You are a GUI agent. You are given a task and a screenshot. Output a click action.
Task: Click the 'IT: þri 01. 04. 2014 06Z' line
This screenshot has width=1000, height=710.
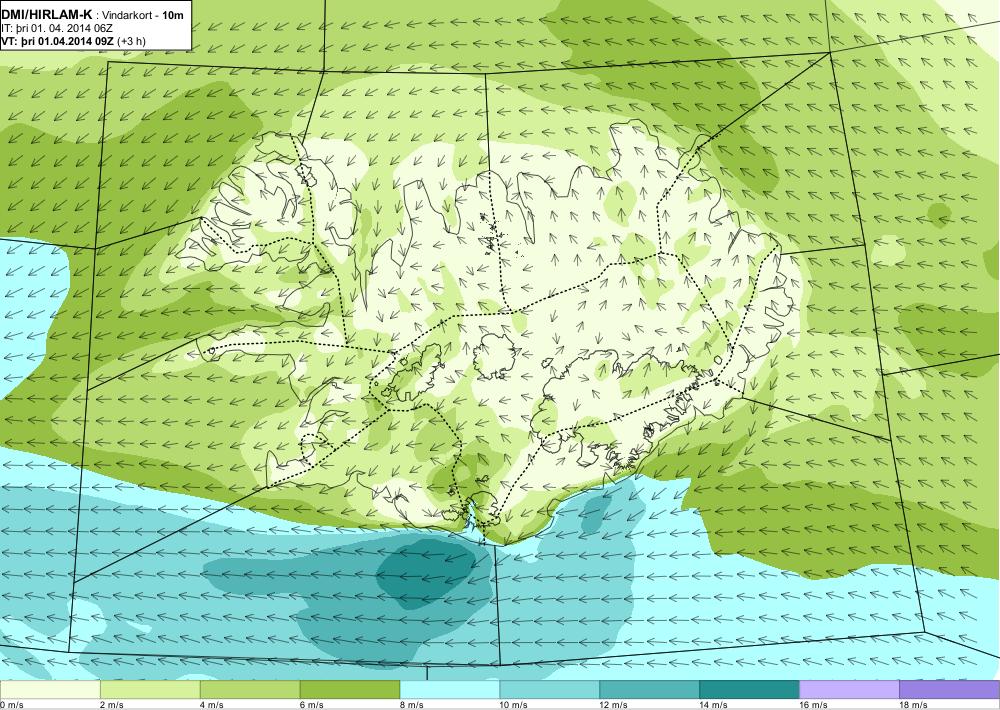coord(57,29)
